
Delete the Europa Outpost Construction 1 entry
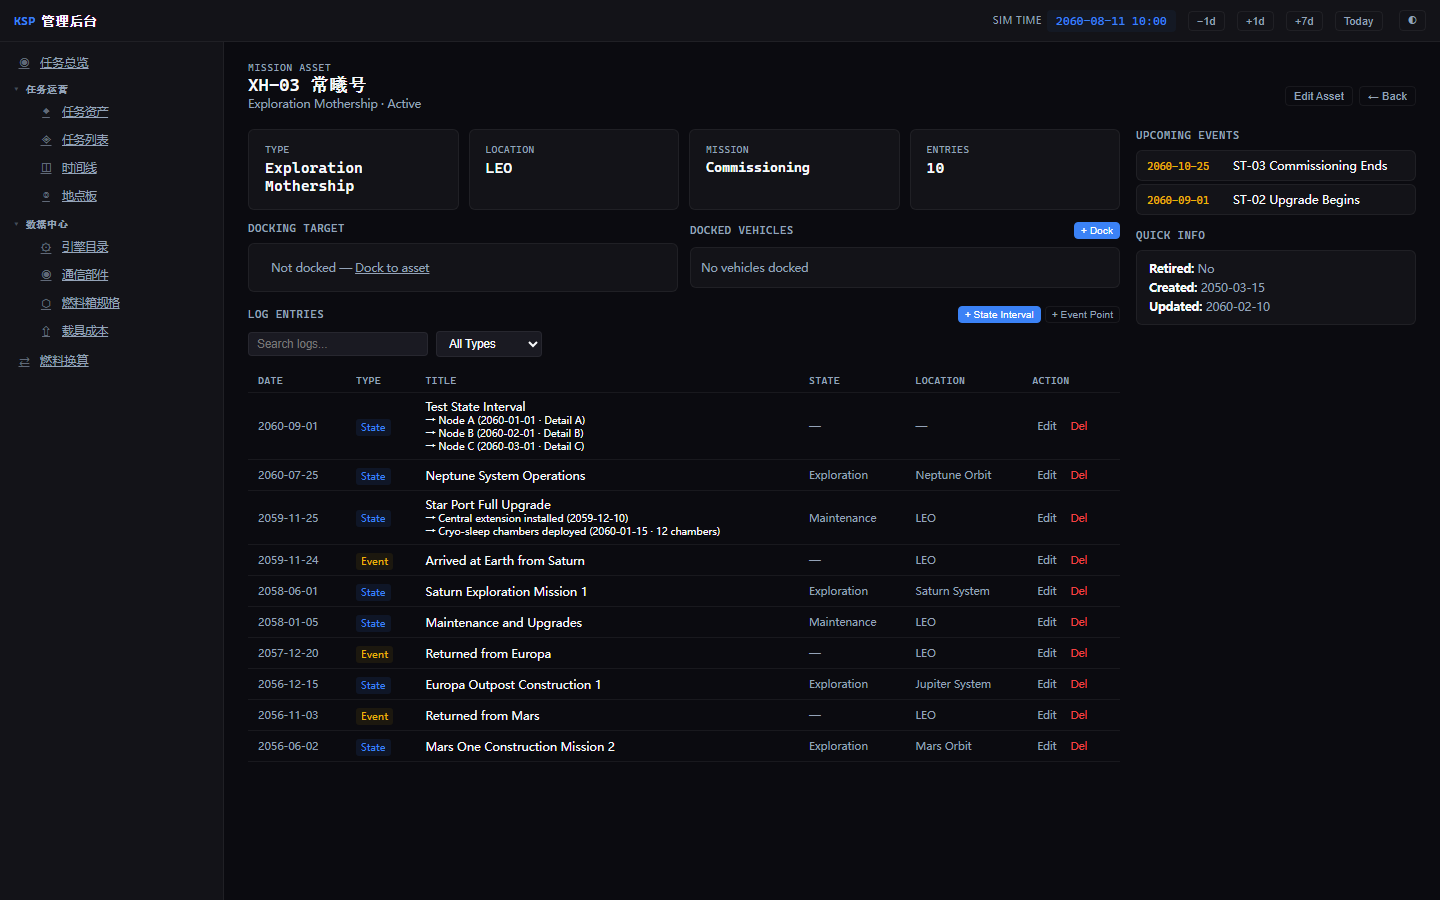[x=1079, y=684]
